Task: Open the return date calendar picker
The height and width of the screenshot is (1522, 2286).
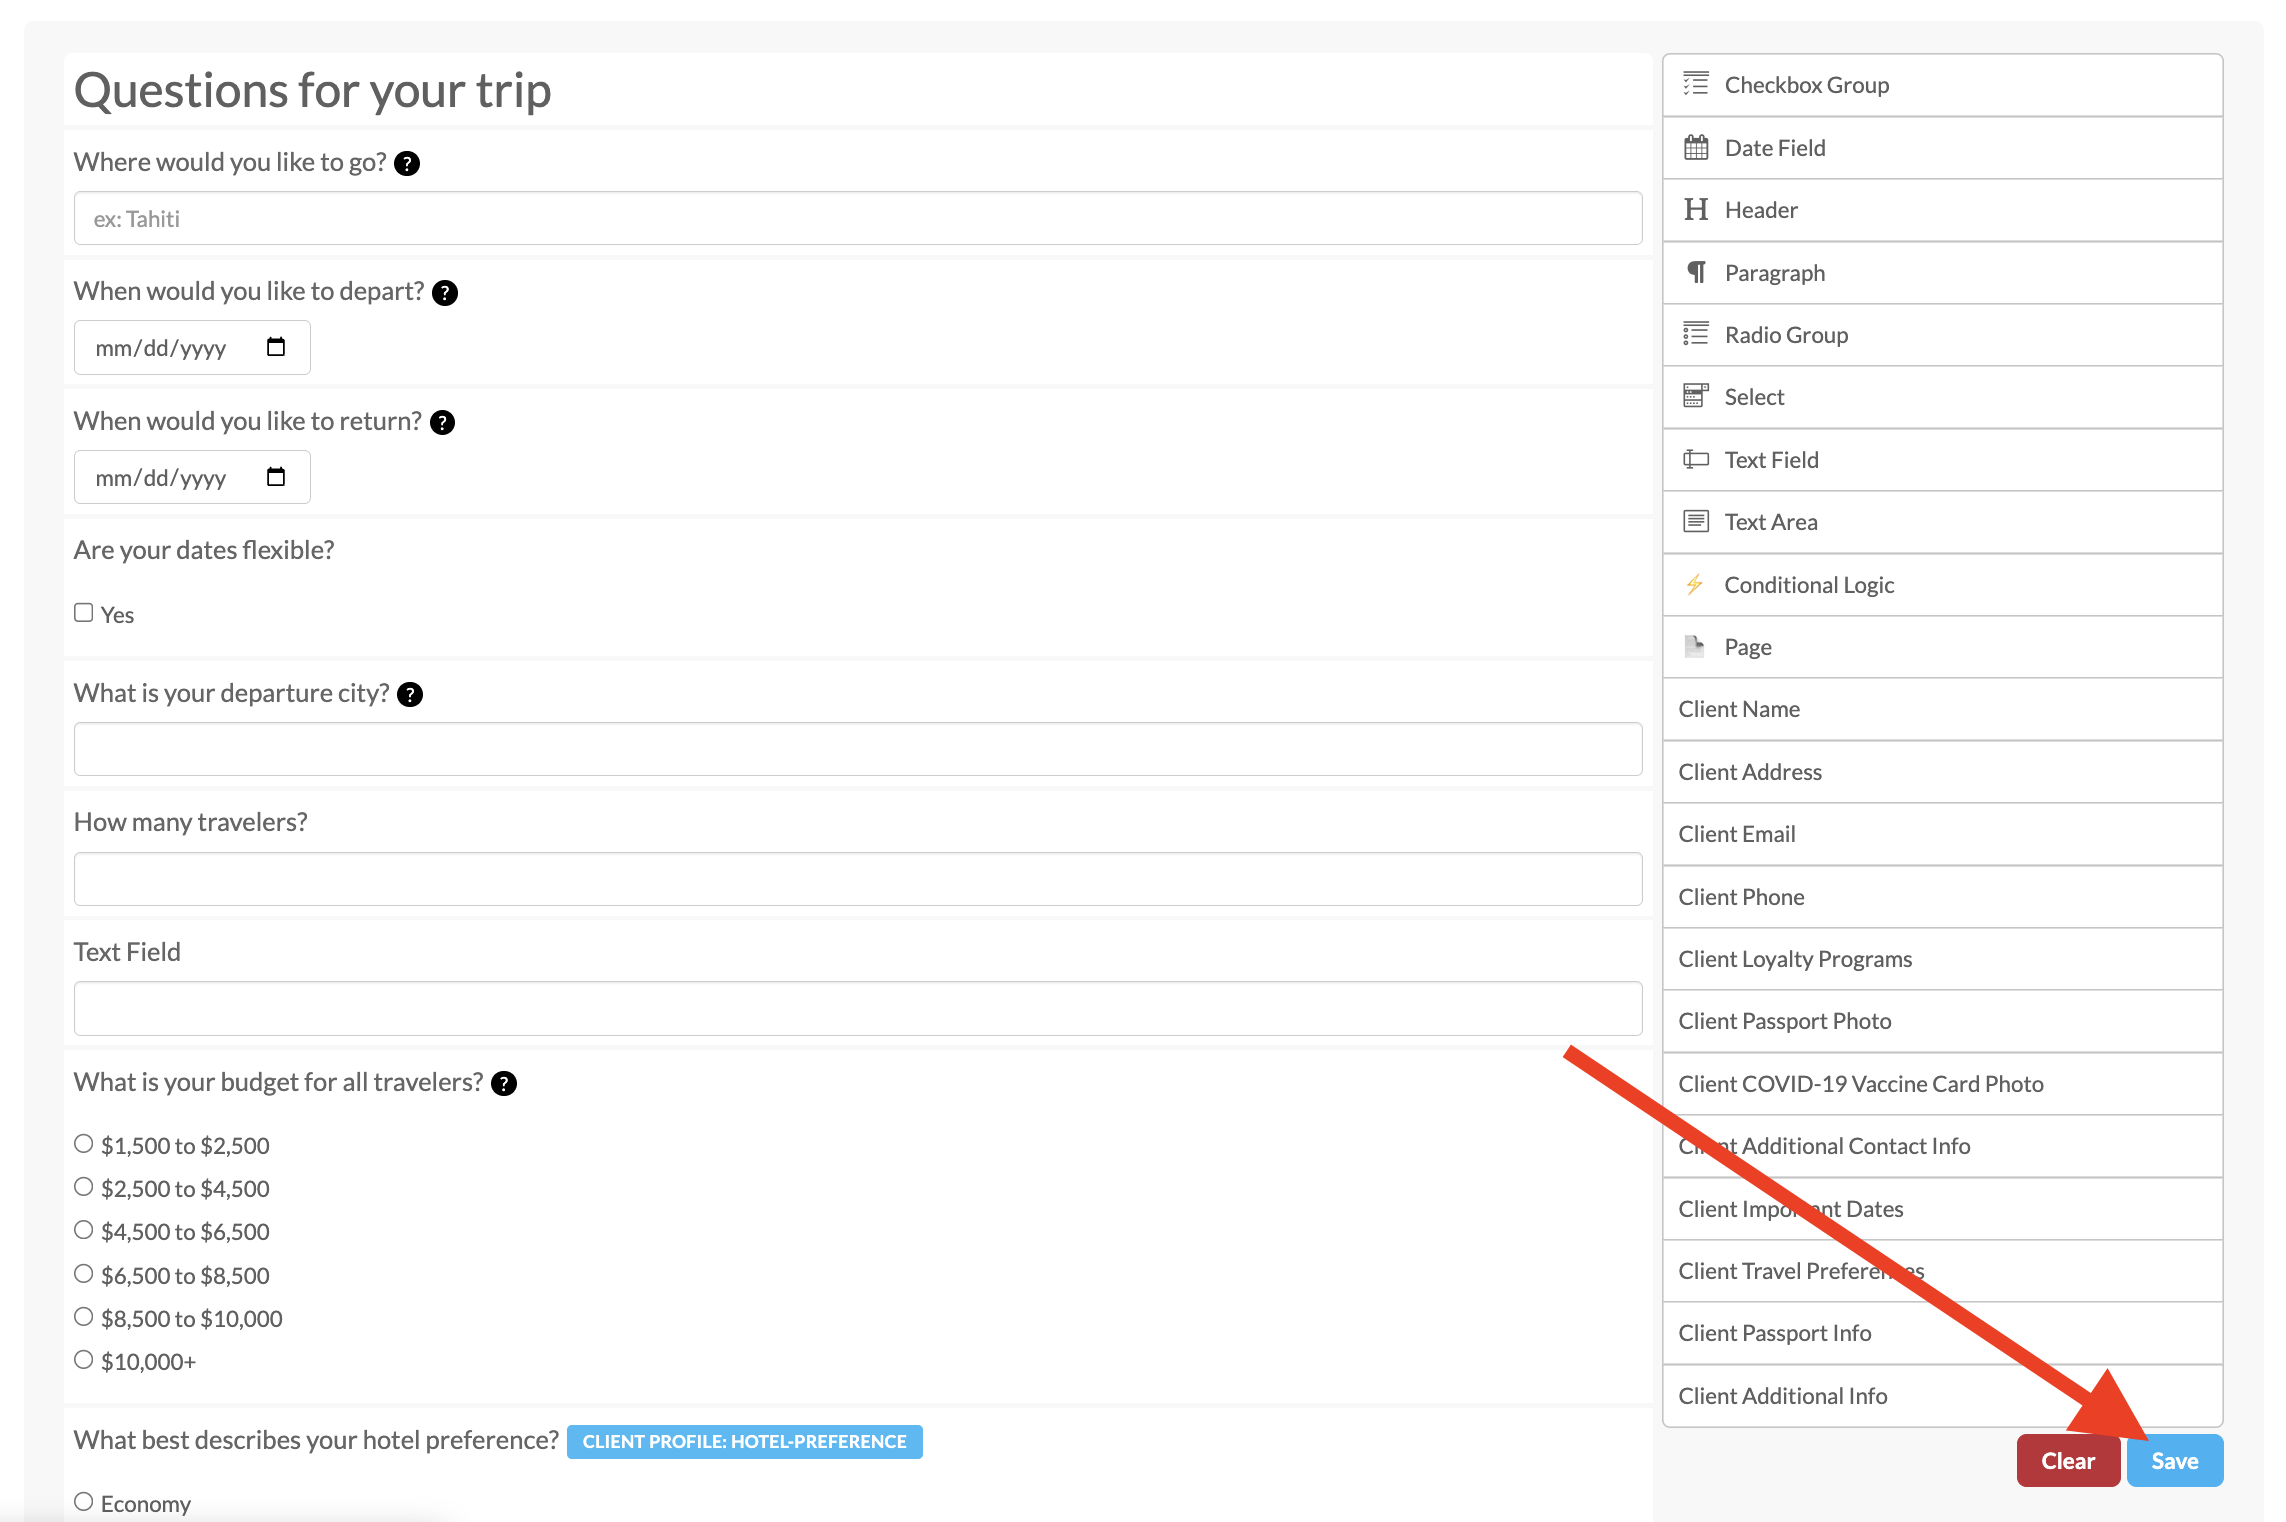Action: (276, 477)
